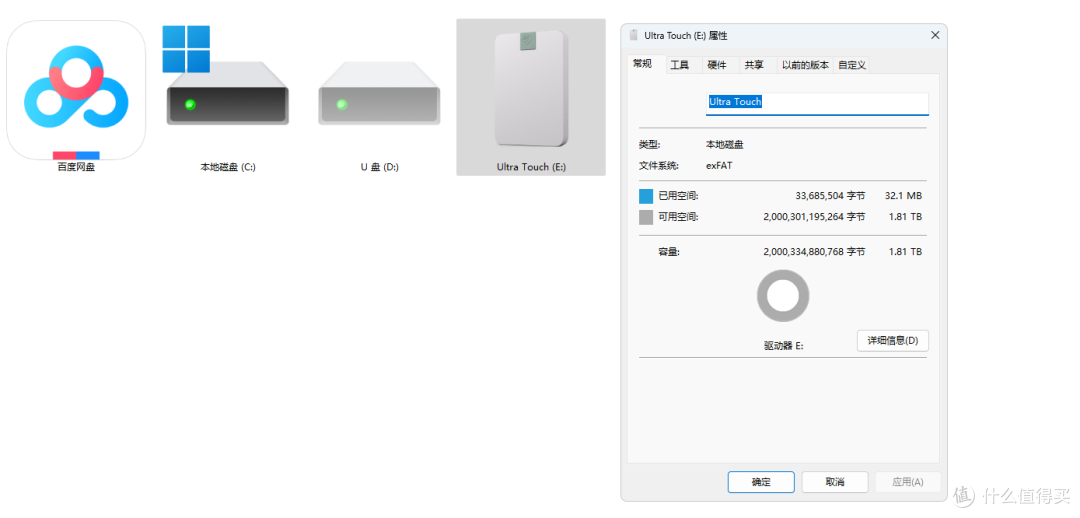The height and width of the screenshot is (518, 1080).
Task: Click the Ultra Touch (E:) label under the drive
Action: 531,167
